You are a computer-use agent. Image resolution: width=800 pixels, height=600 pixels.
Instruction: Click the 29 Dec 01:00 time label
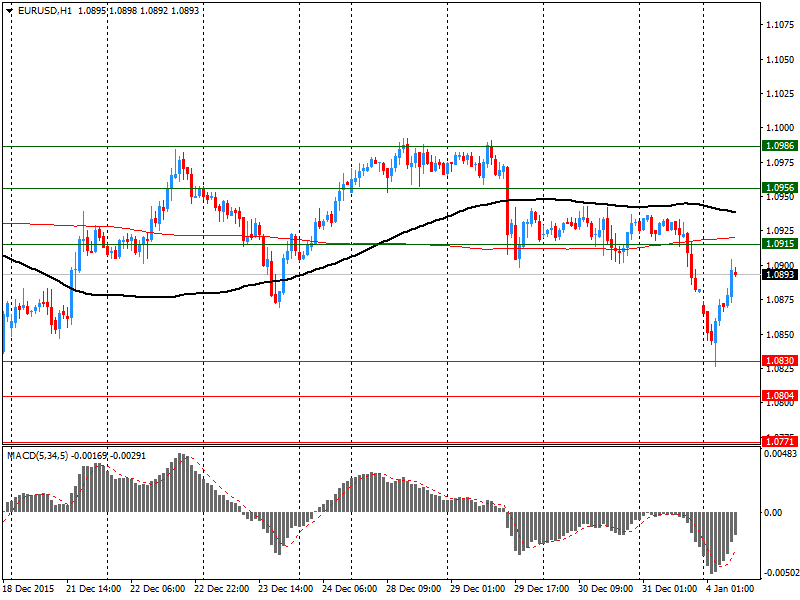pyautogui.click(x=478, y=589)
